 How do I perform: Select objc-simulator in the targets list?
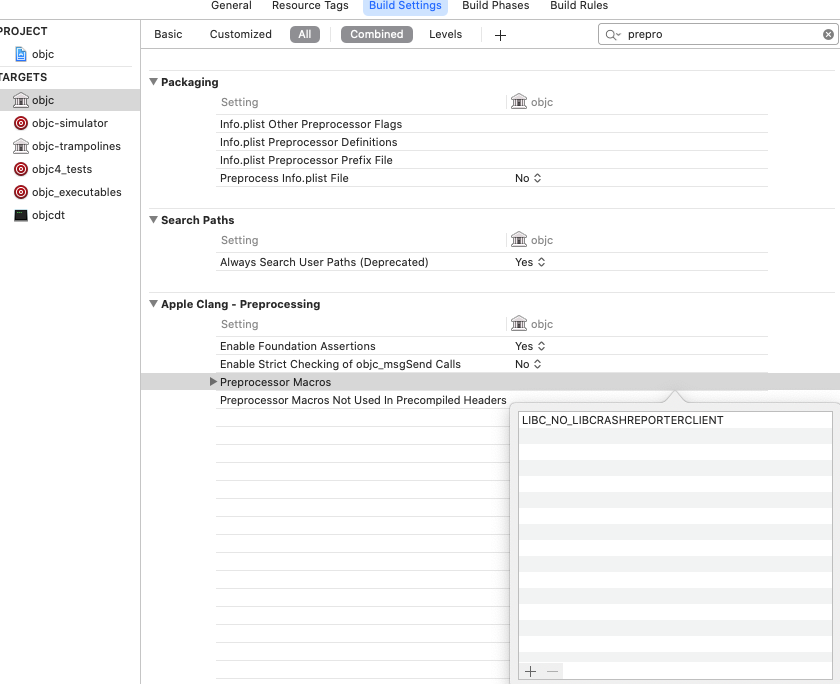[70, 123]
